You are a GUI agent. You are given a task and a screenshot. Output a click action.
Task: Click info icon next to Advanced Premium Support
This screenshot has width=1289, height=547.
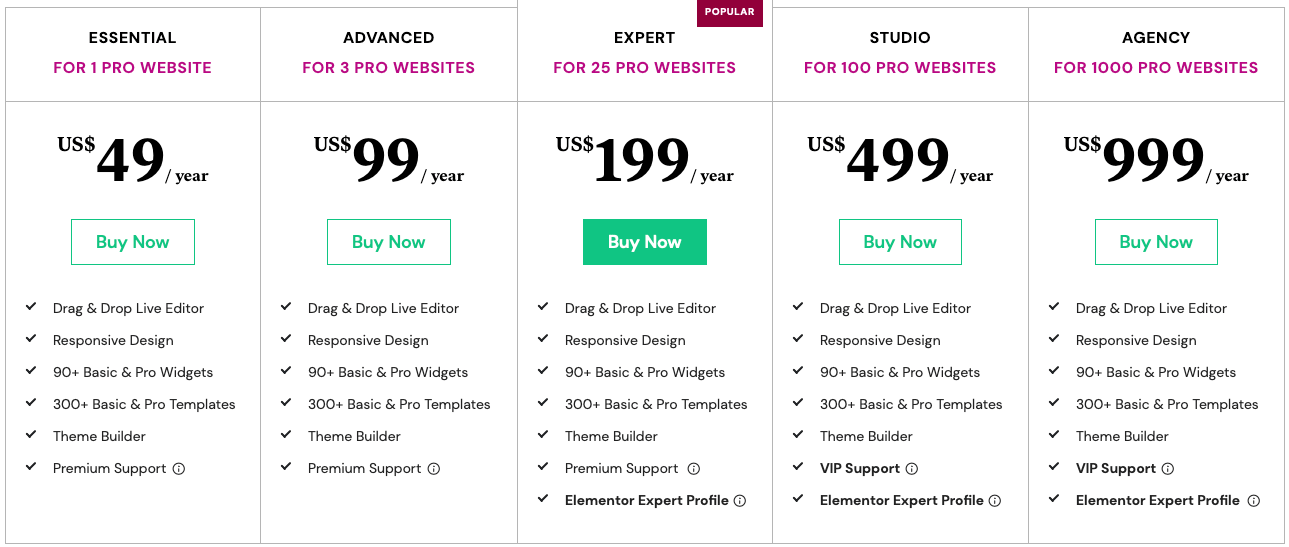coord(434,468)
